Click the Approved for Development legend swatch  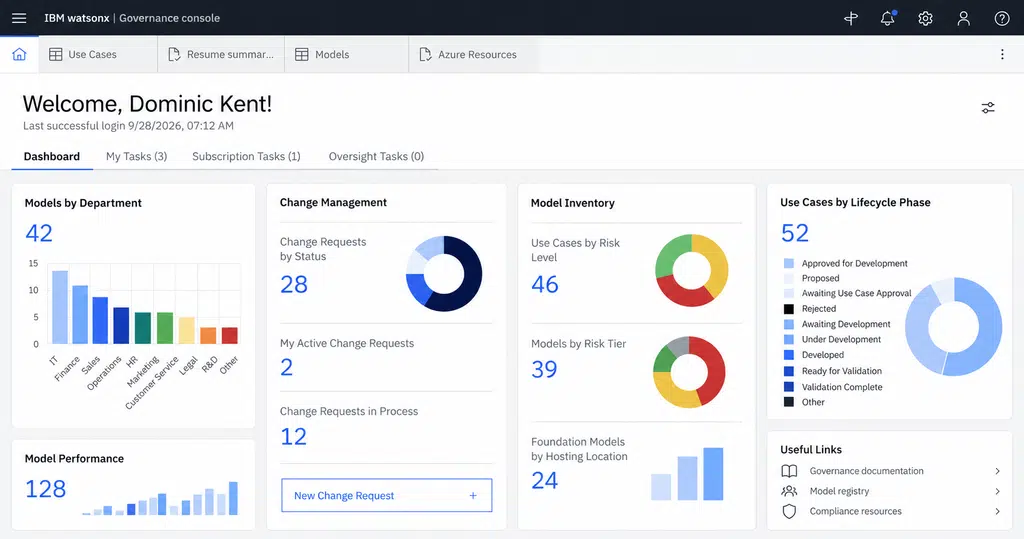tap(789, 263)
